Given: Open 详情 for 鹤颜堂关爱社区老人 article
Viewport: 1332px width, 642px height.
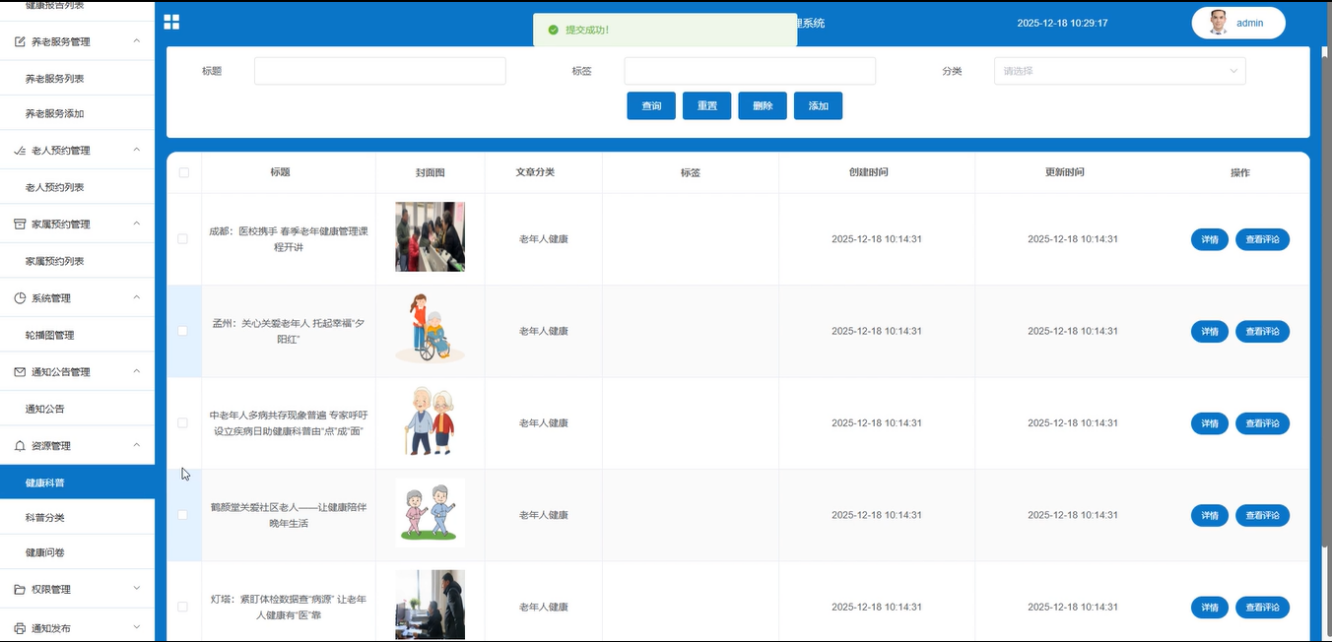Looking at the screenshot, I should (1209, 516).
